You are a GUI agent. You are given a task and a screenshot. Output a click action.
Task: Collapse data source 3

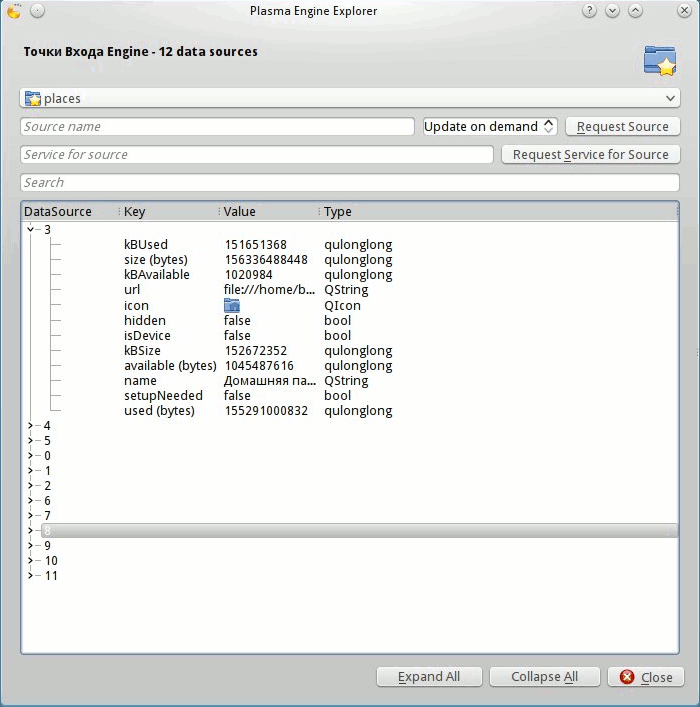coord(30,230)
